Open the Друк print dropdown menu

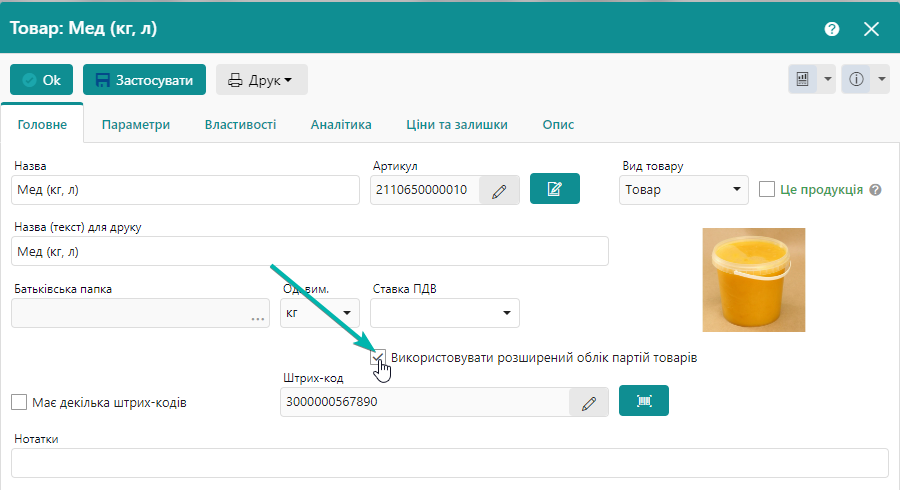[x=261, y=80]
